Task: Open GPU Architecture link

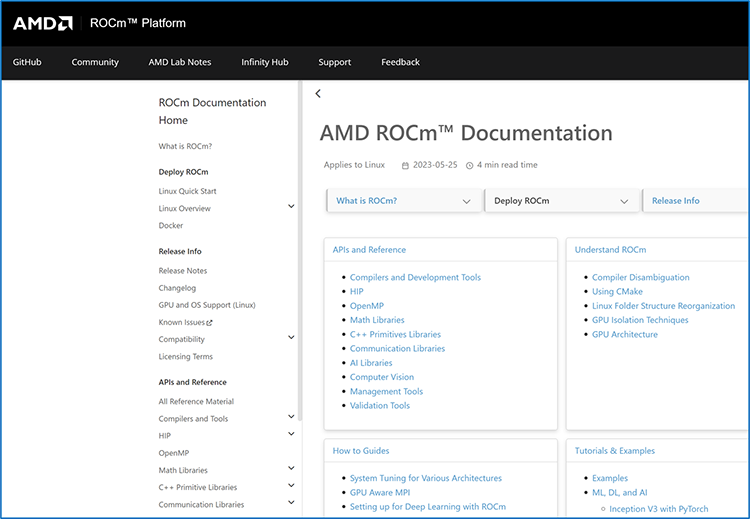Action: pyautogui.click(x=625, y=334)
